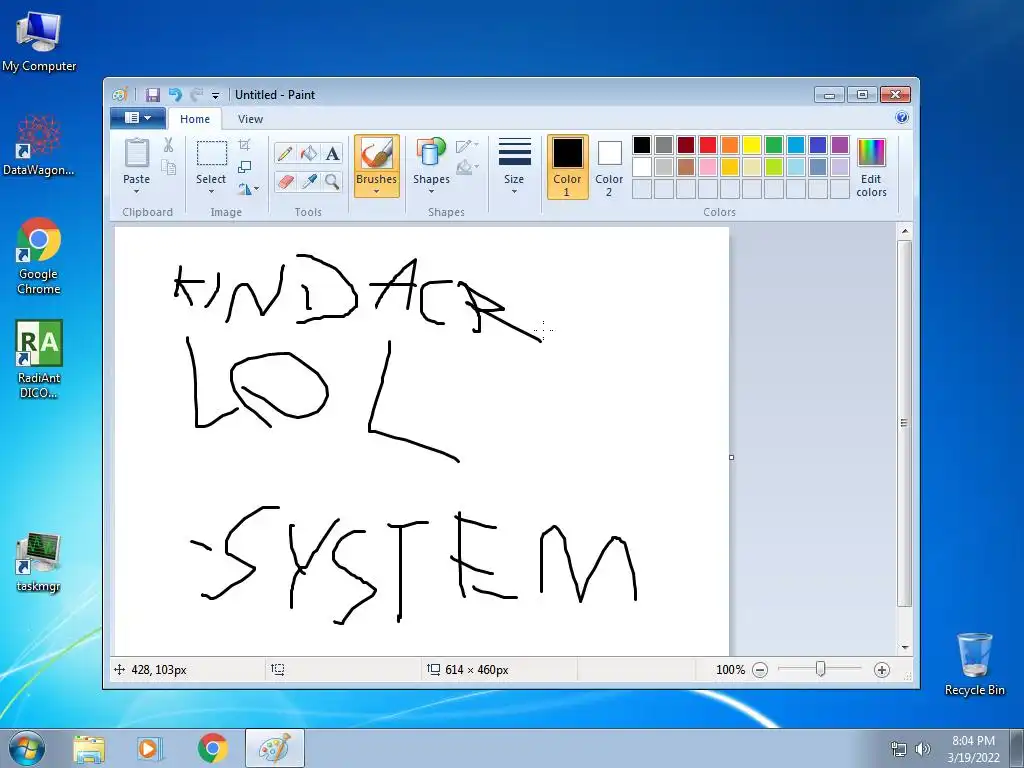Select the taskmgr desktop shortcut
1024x768 pixels.
point(39,562)
